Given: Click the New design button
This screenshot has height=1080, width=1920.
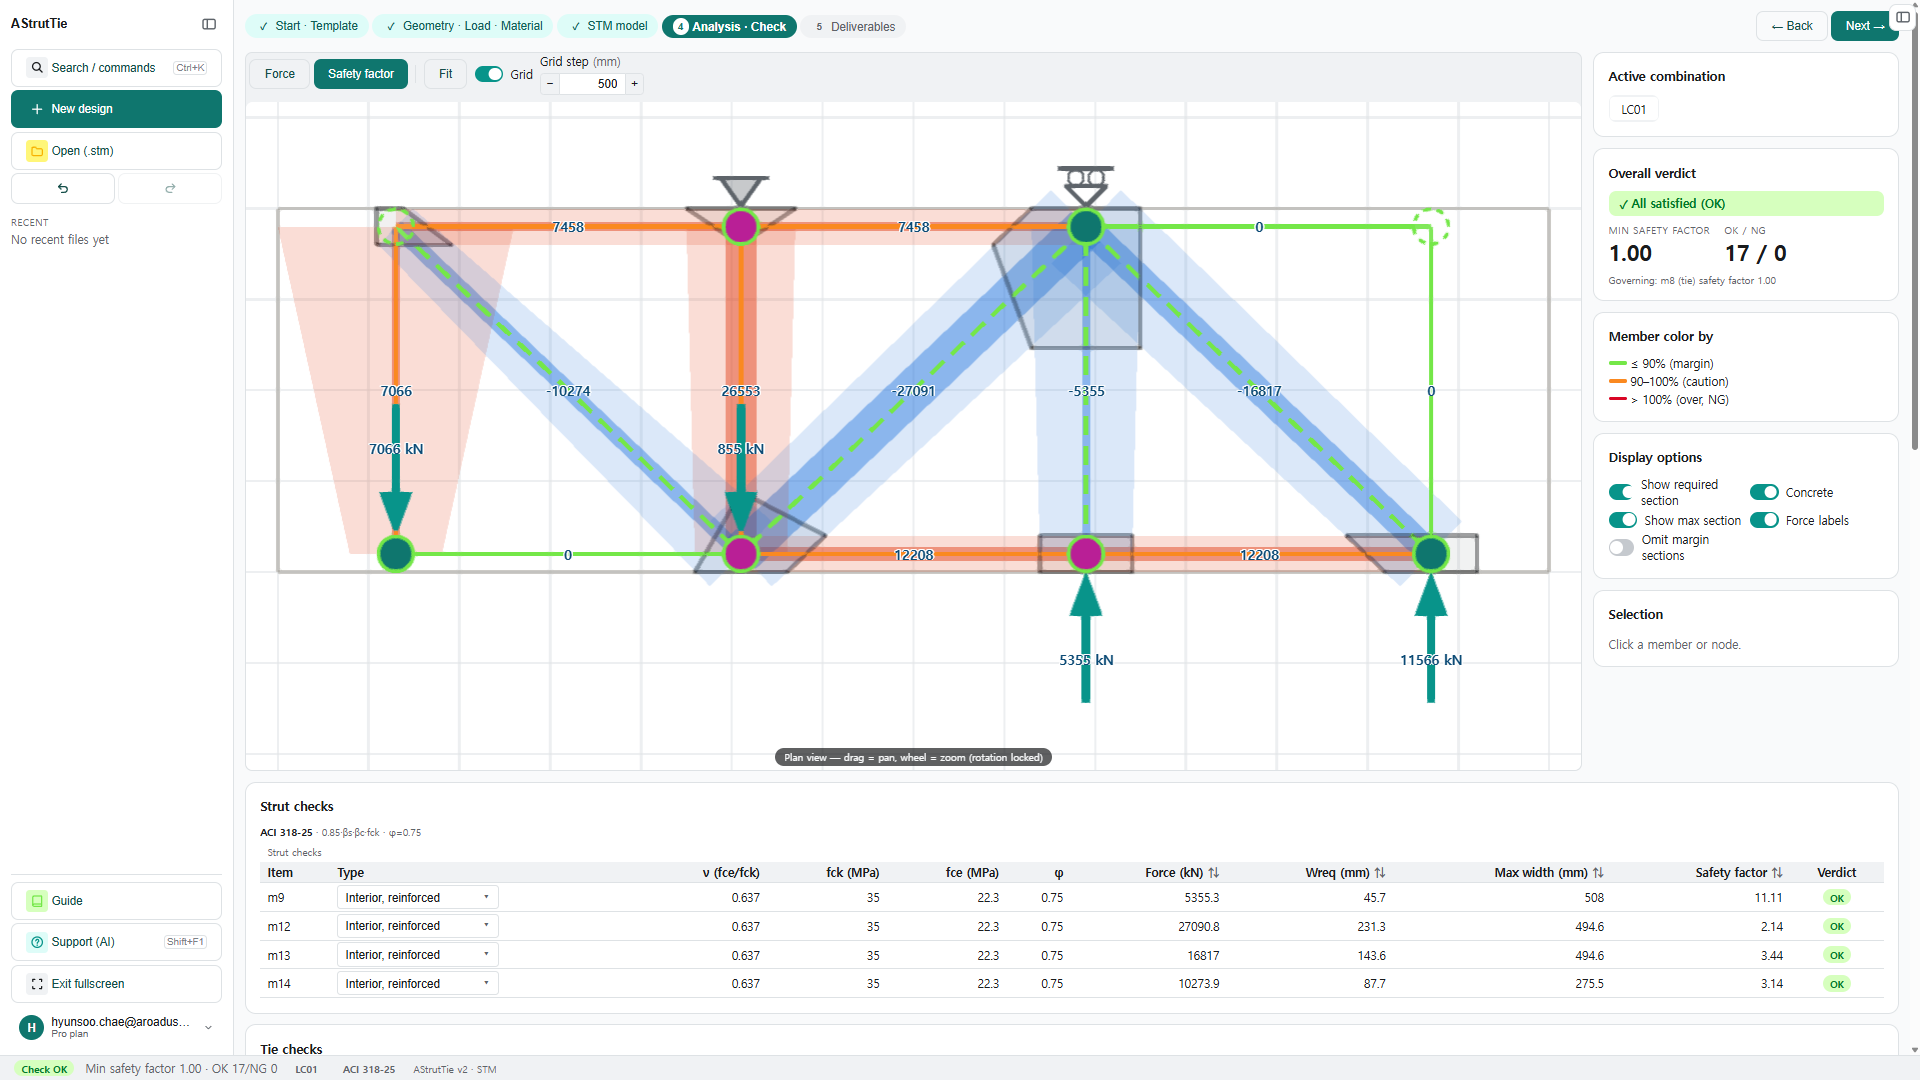Looking at the screenshot, I should [116, 109].
